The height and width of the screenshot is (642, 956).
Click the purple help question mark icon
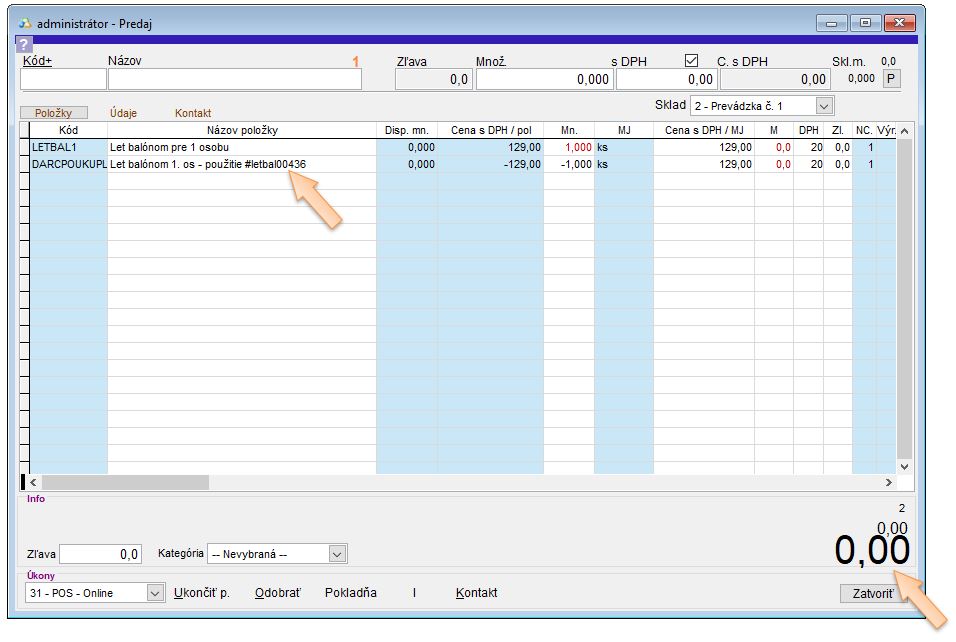pyautogui.click(x=25, y=44)
